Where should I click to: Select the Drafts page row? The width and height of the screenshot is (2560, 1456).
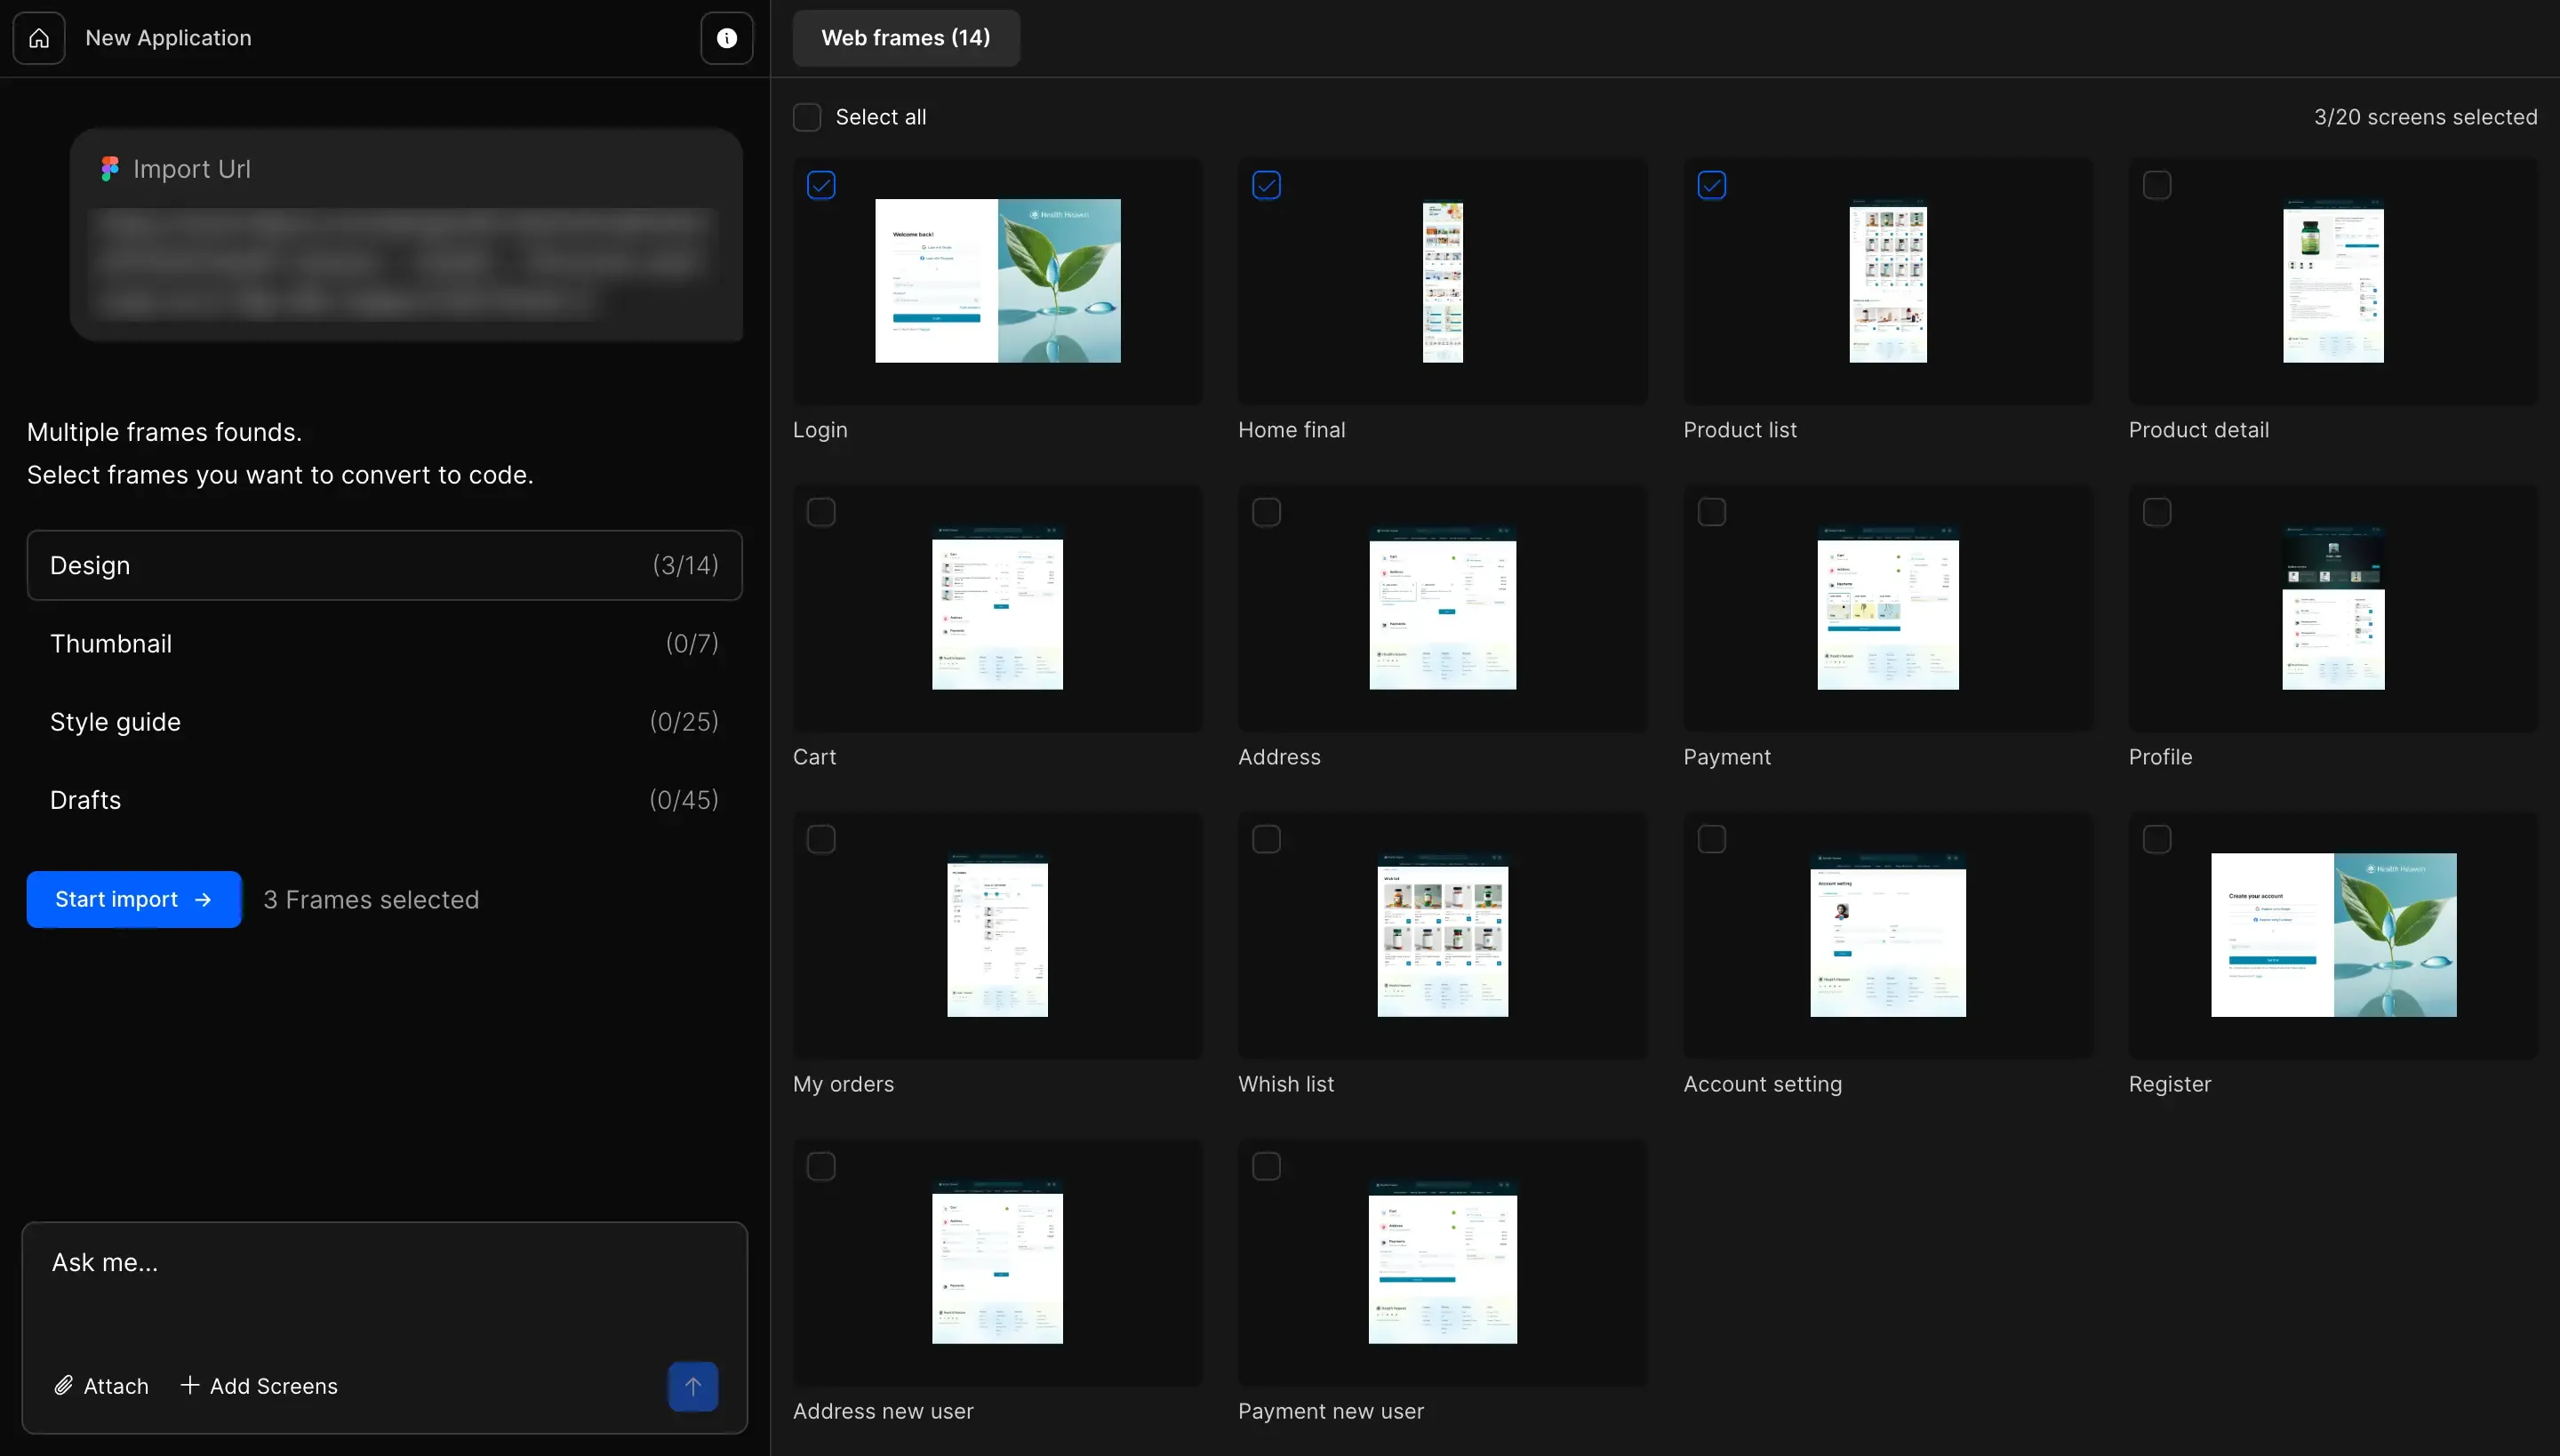pyautogui.click(x=385, y=800)
